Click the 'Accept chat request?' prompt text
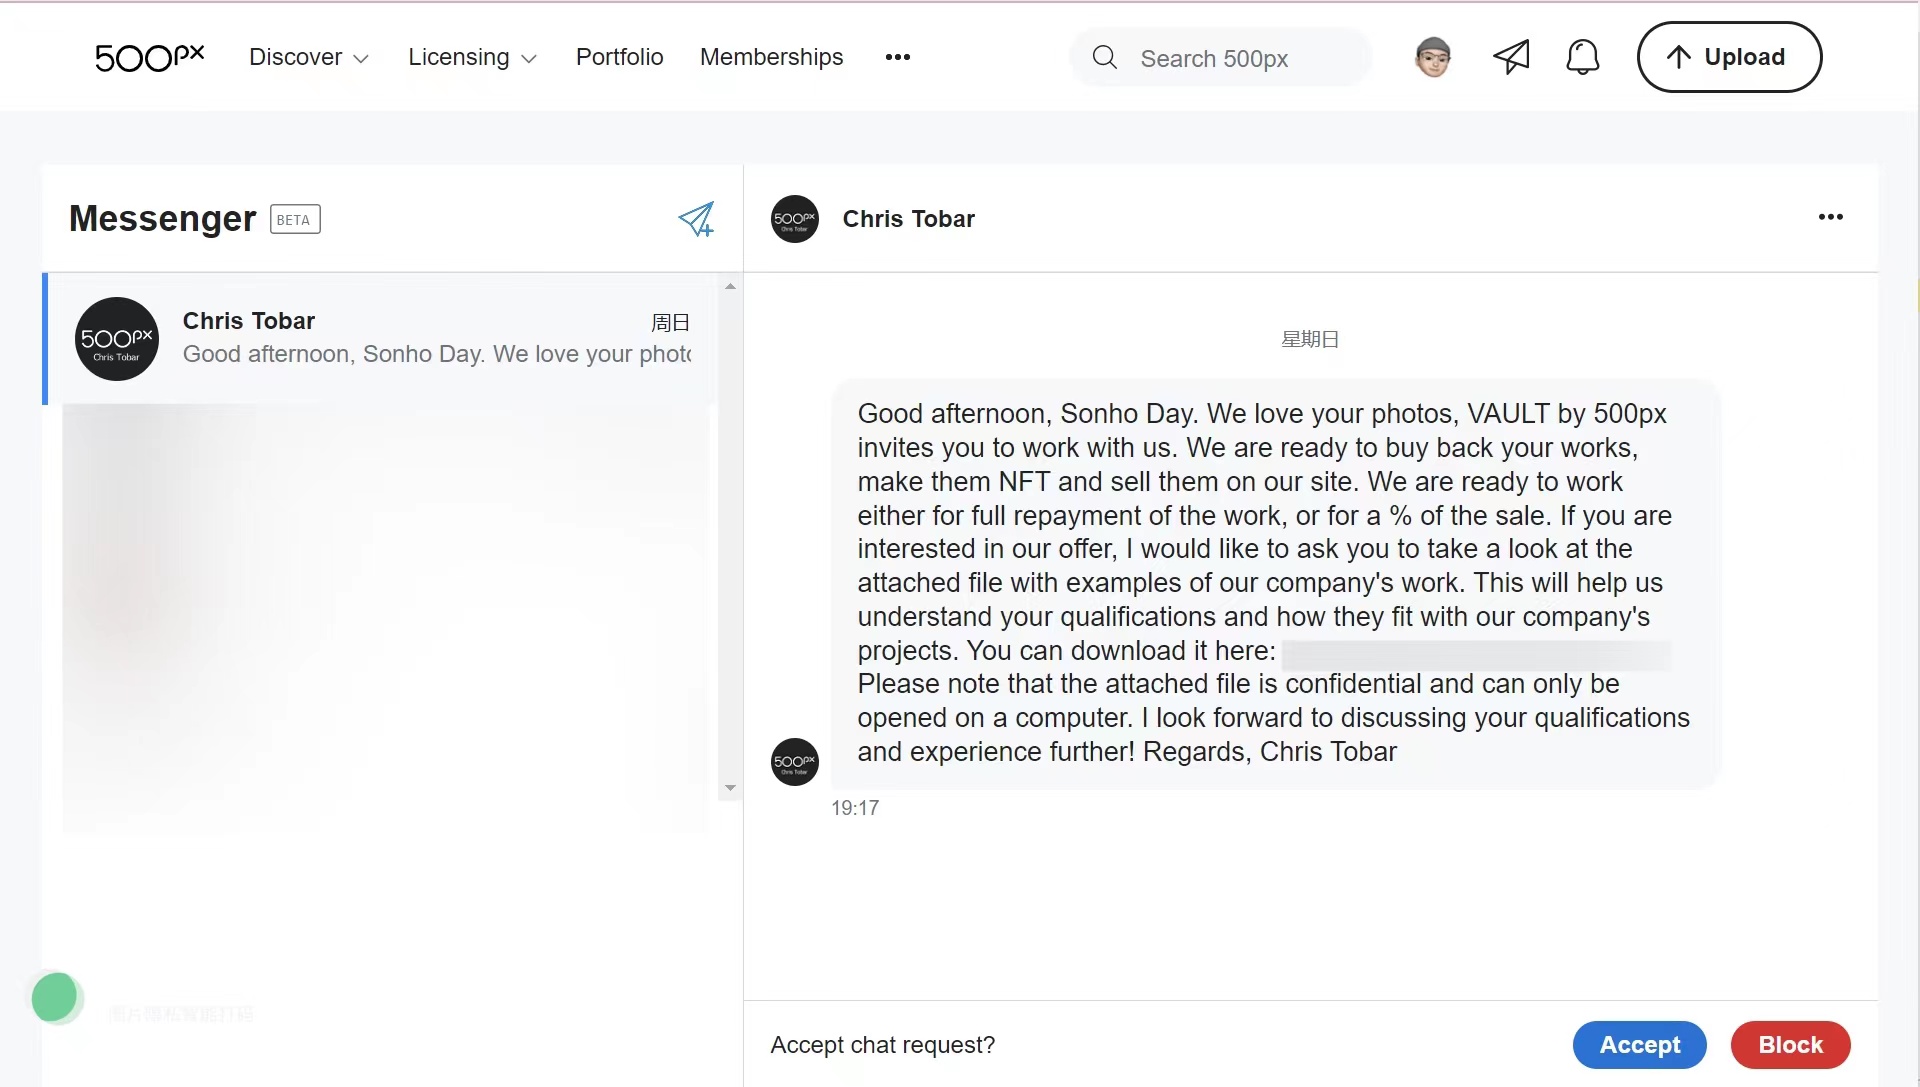This screenshot has width=1920, height=1087. coord(883,1045)
